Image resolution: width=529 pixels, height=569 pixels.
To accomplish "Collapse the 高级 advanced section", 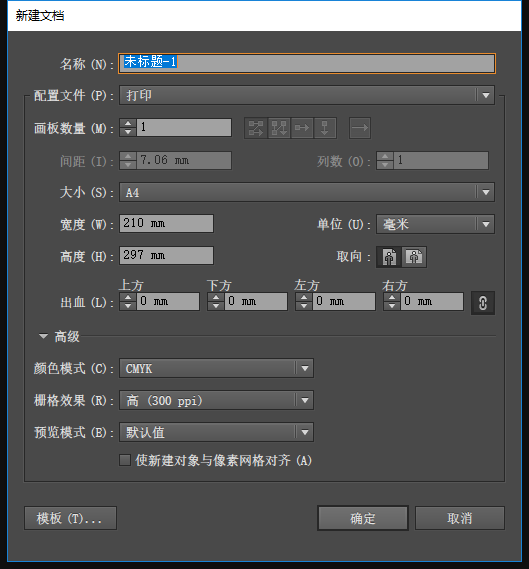I will click(x=44, y=336).
